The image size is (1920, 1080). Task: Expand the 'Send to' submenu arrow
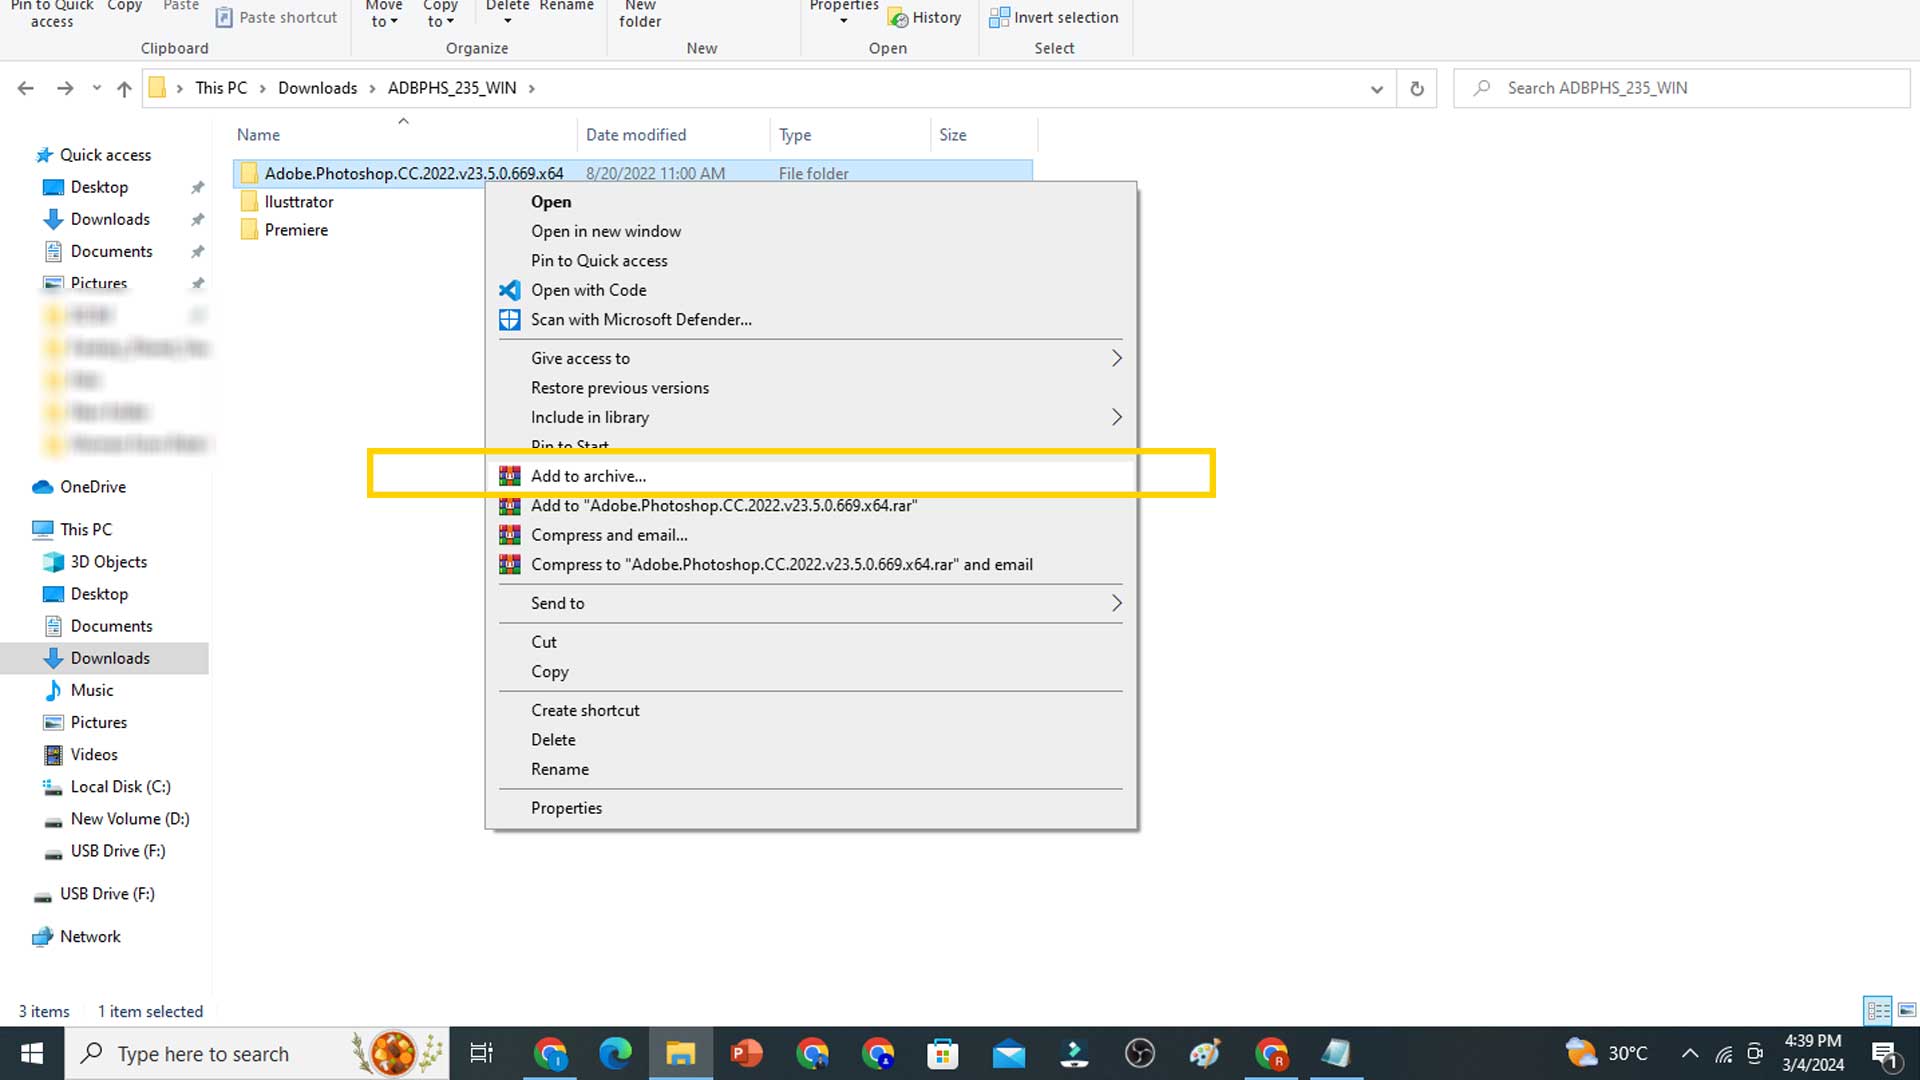point(1116,603)
